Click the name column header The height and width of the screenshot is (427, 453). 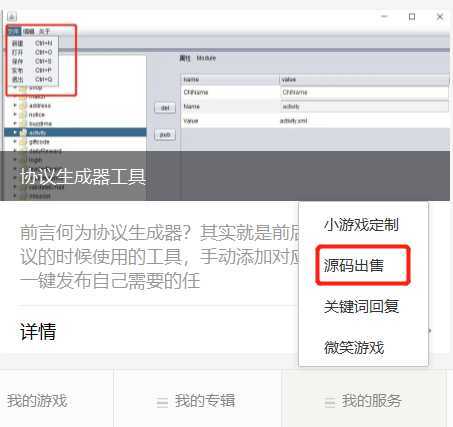(230, 79)
